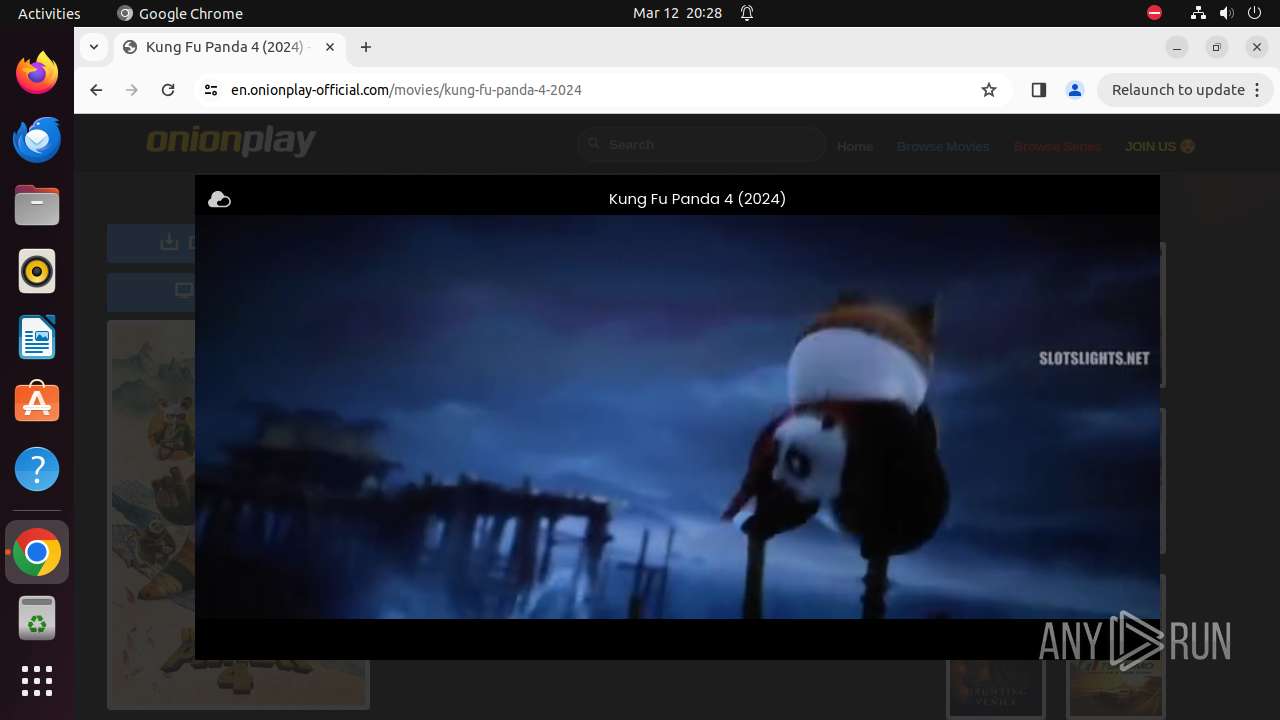
Task: Open Firefox from the Ubuntu dock
Action: pos(37,73)
